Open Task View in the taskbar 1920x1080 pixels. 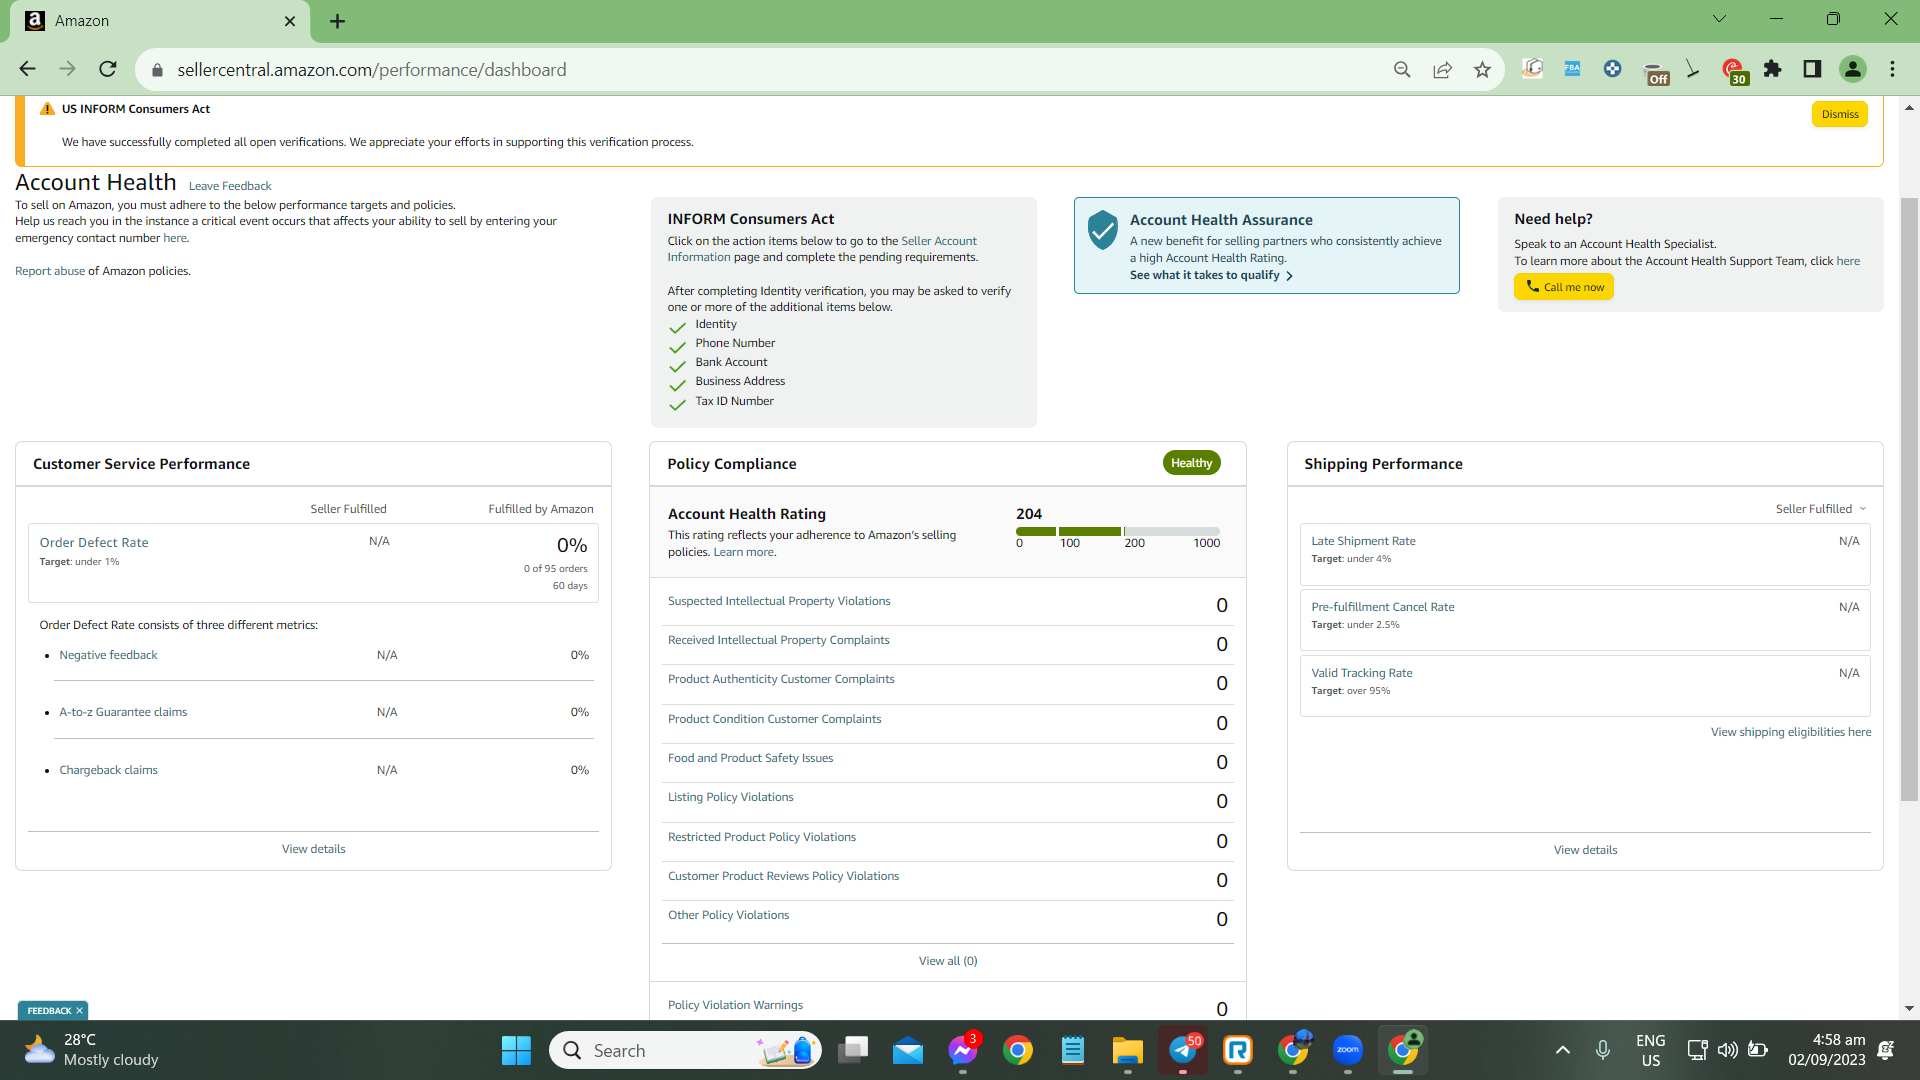pyautogui.click(x=853, y=1050)
